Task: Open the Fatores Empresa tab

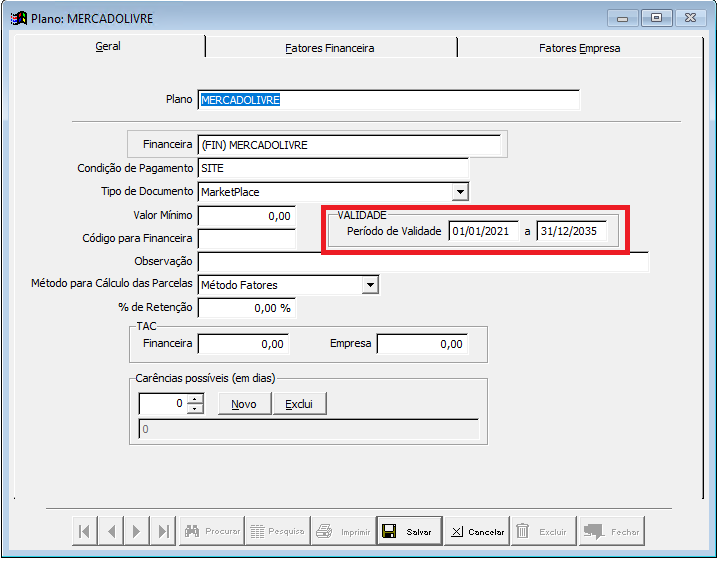Action: coord(579,47)
